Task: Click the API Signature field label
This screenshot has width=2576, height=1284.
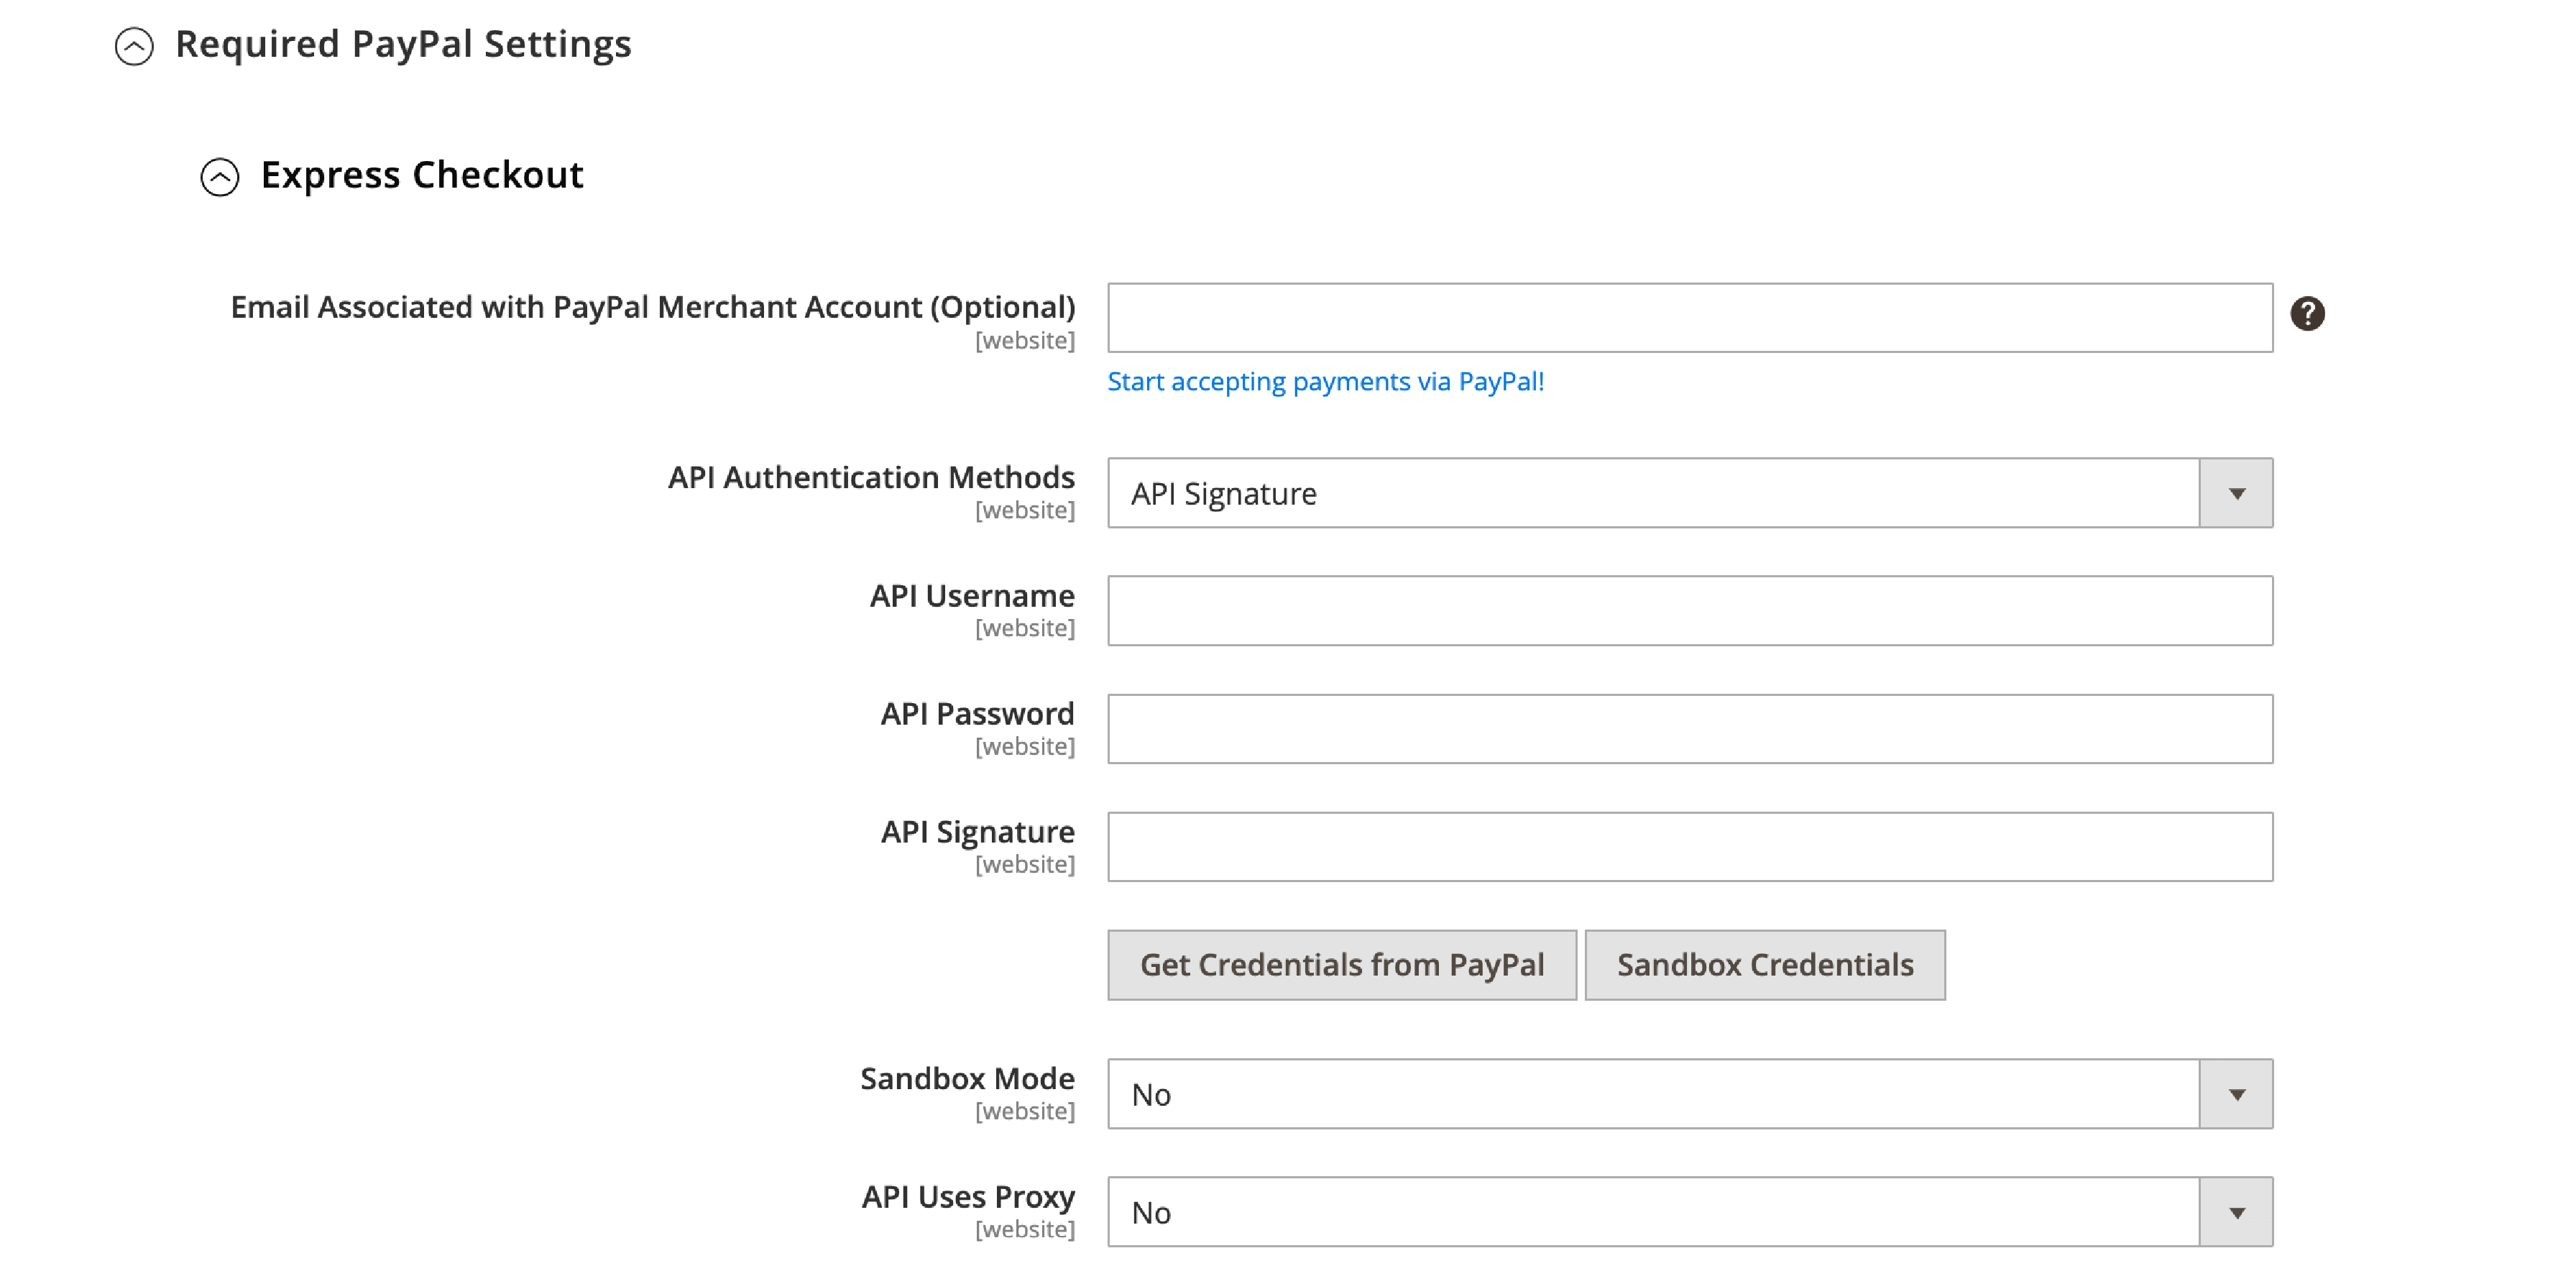Action: coord(977,832)
